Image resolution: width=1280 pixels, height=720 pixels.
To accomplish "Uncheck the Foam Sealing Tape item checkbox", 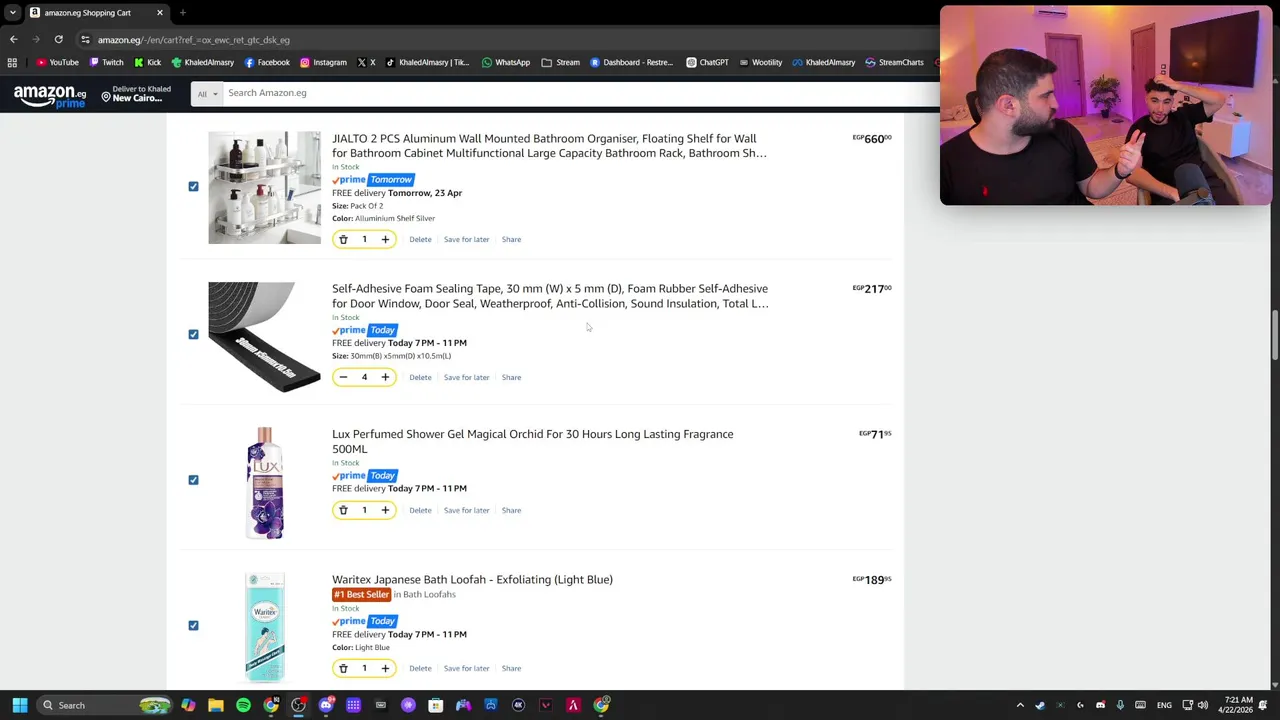I will [193, 334].
